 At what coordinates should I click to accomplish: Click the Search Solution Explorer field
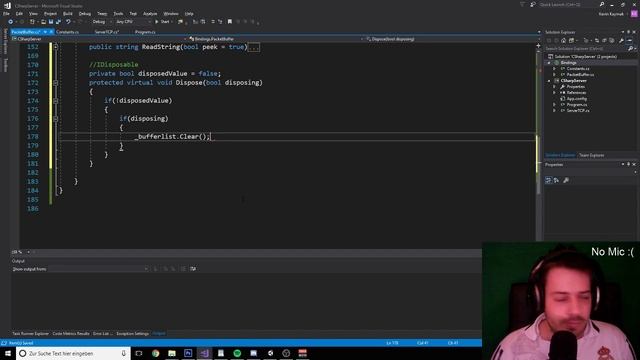(586, 49)
